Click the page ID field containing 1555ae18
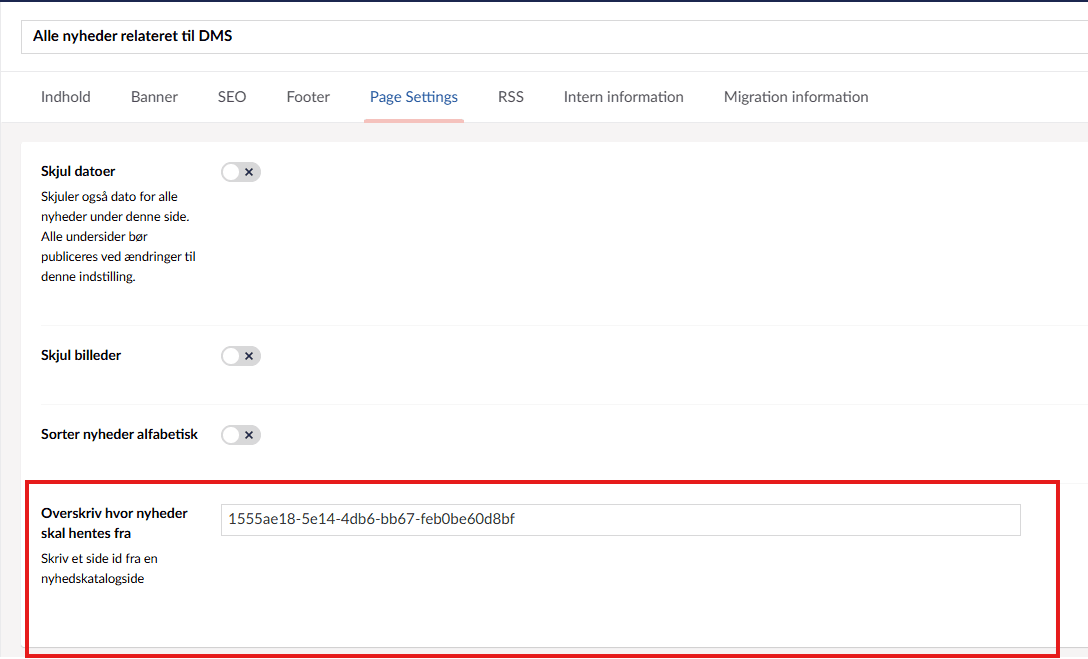 tap(620, 519)
